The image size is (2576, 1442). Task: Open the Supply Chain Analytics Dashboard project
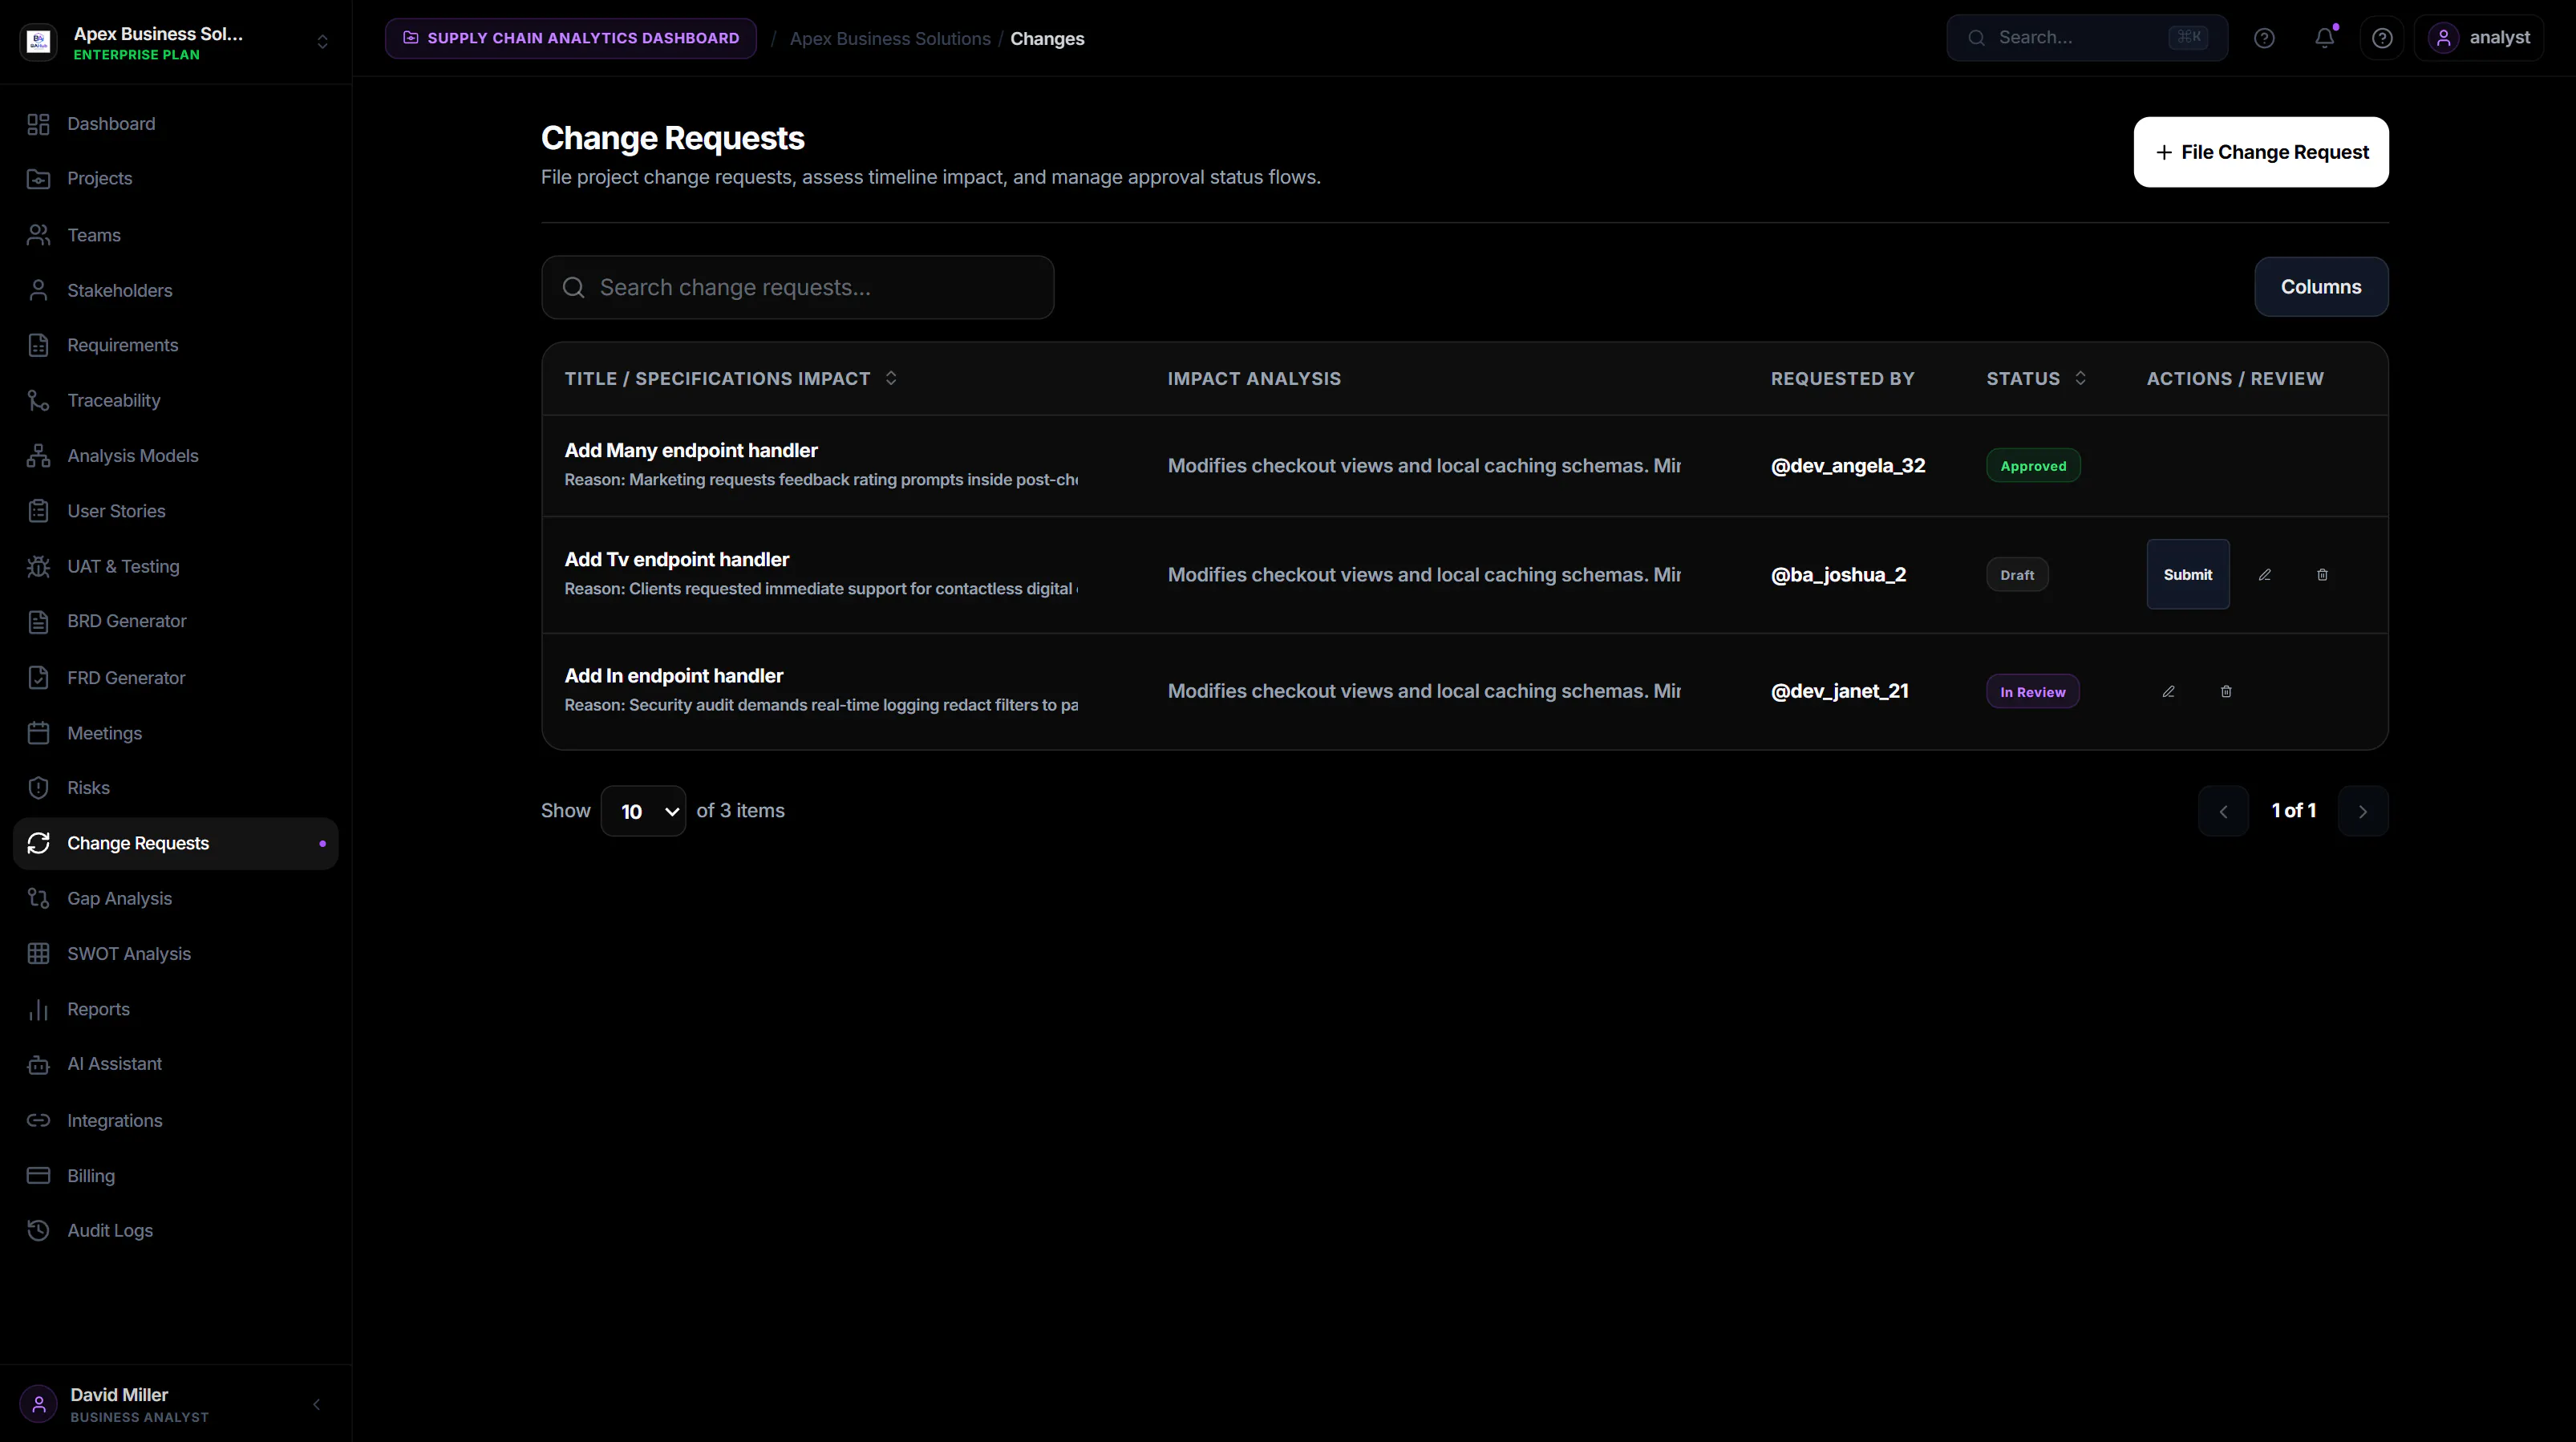pyautogui.click(x=571, y=38)
